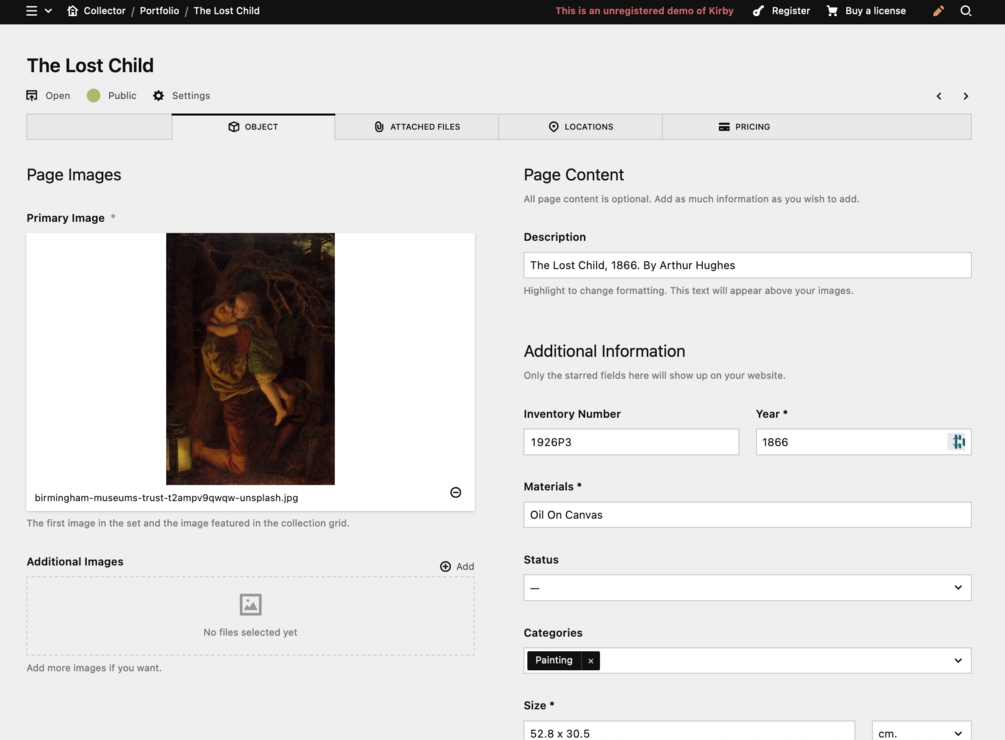Screen dimensions: 1005x740
Task: Click the Register key icon
Action: click(758, 11)
